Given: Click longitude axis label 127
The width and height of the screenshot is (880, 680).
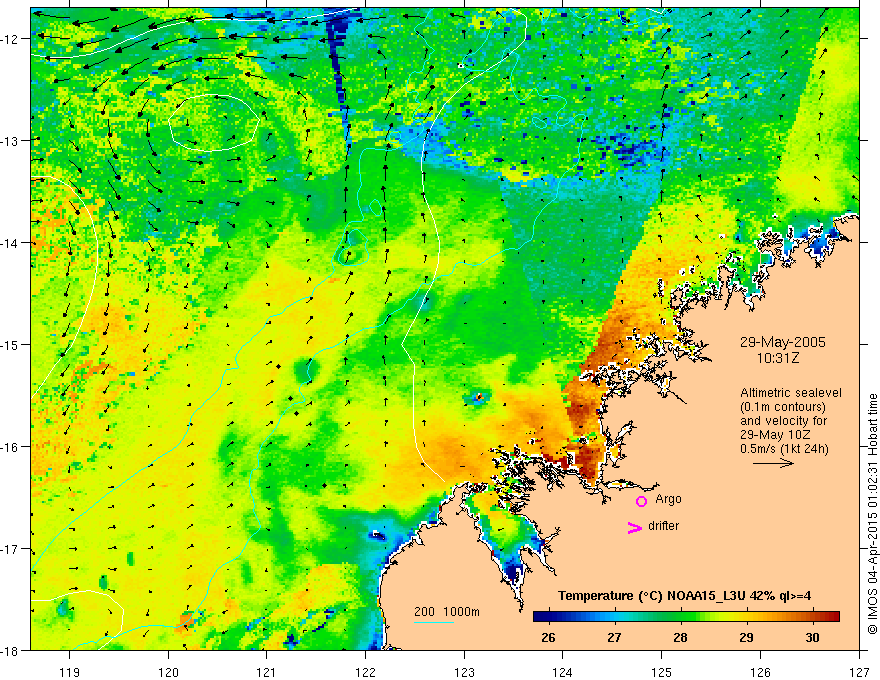Looking at the screenshot, I should click(859, 672).
